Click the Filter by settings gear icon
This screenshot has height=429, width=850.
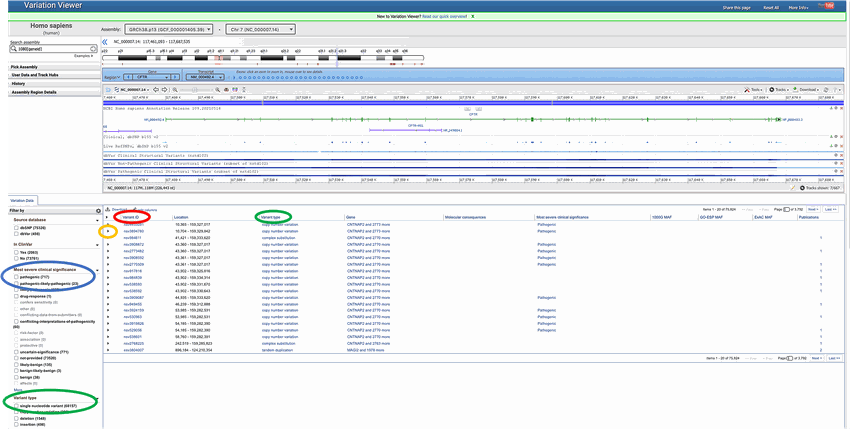coord(98,210)
